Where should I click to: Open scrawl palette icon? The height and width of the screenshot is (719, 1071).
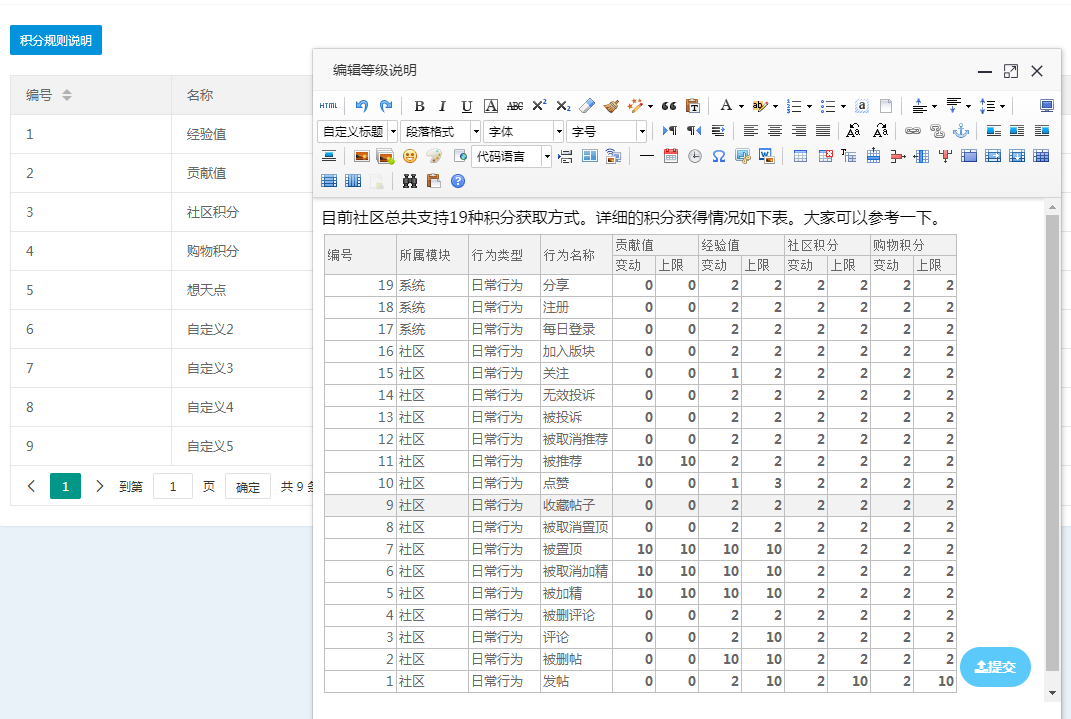(x=434, y=156)
